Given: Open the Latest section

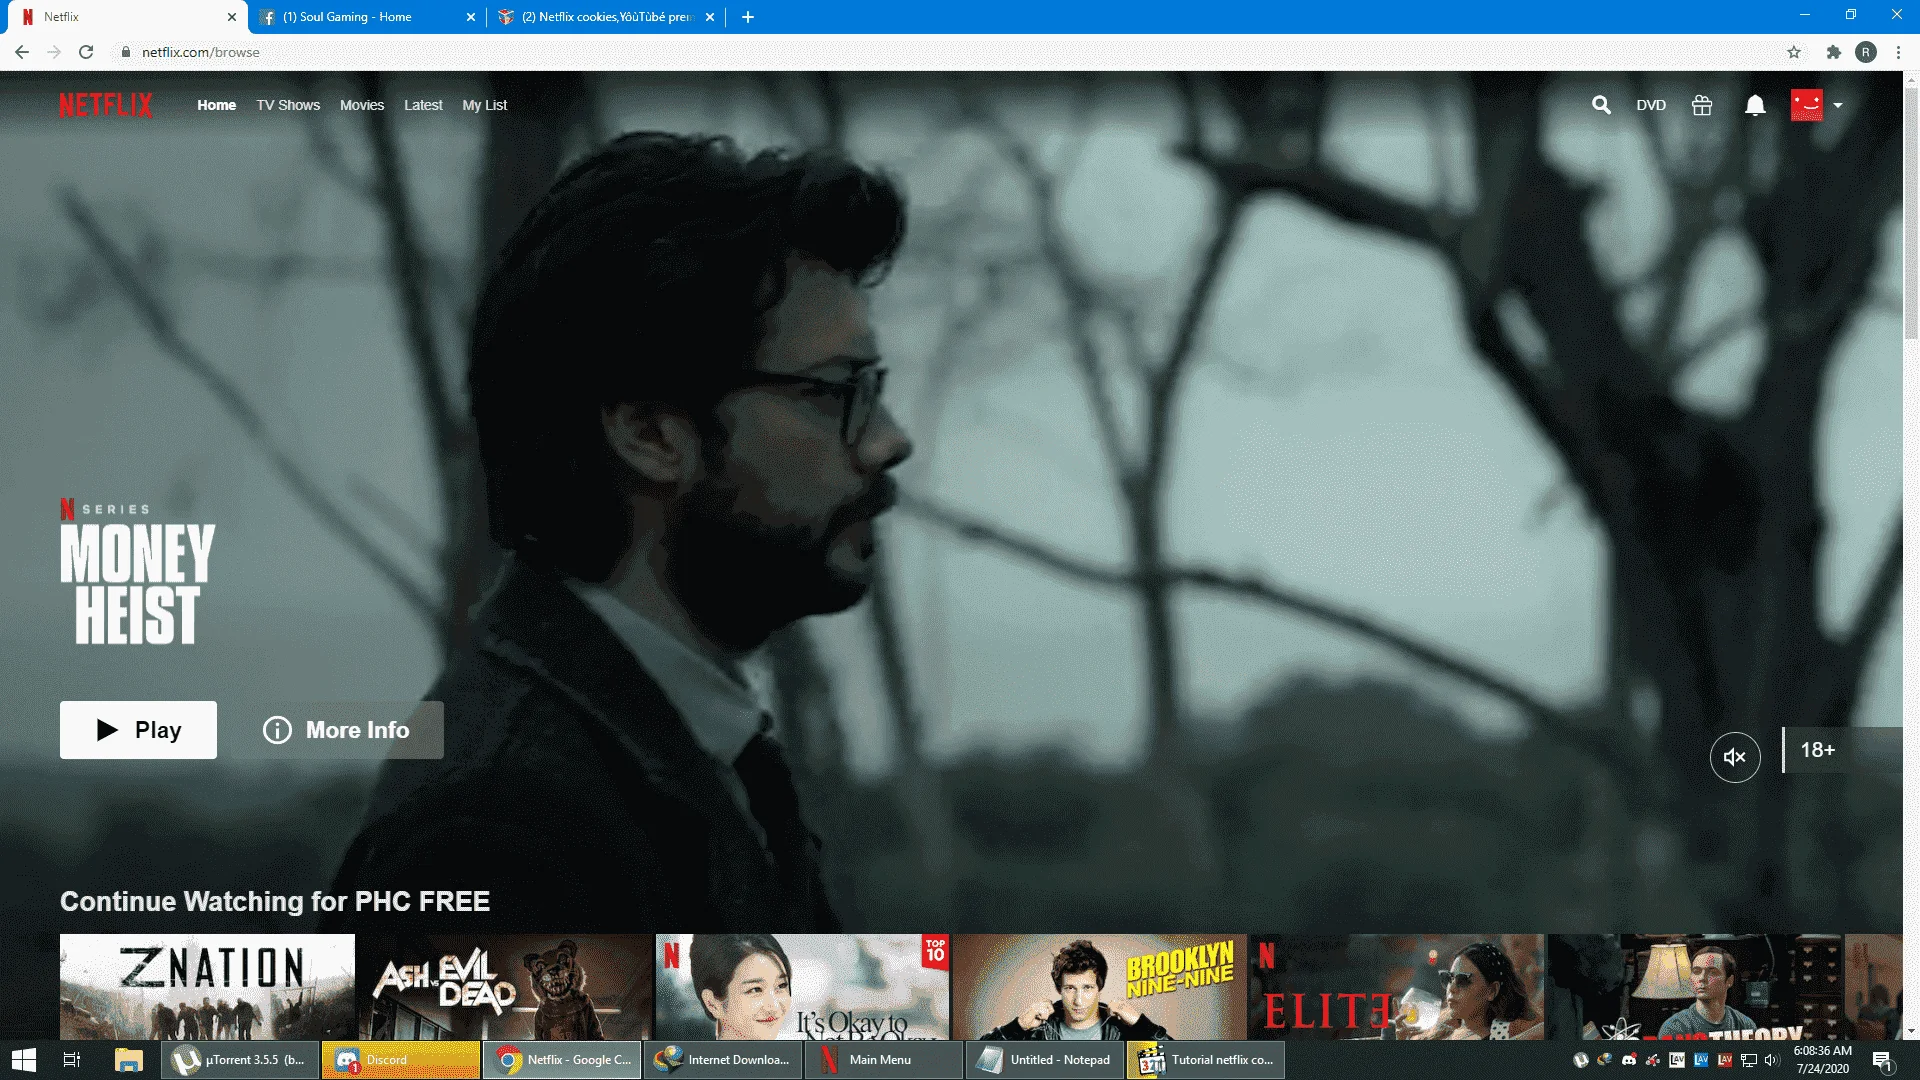Looking at the screenshot, I should pos(423,105).
